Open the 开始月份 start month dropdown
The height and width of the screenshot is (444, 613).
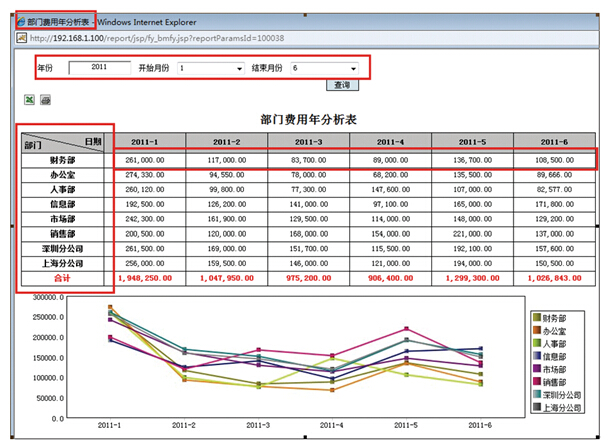pyautogui.click(x=211, y=68)
